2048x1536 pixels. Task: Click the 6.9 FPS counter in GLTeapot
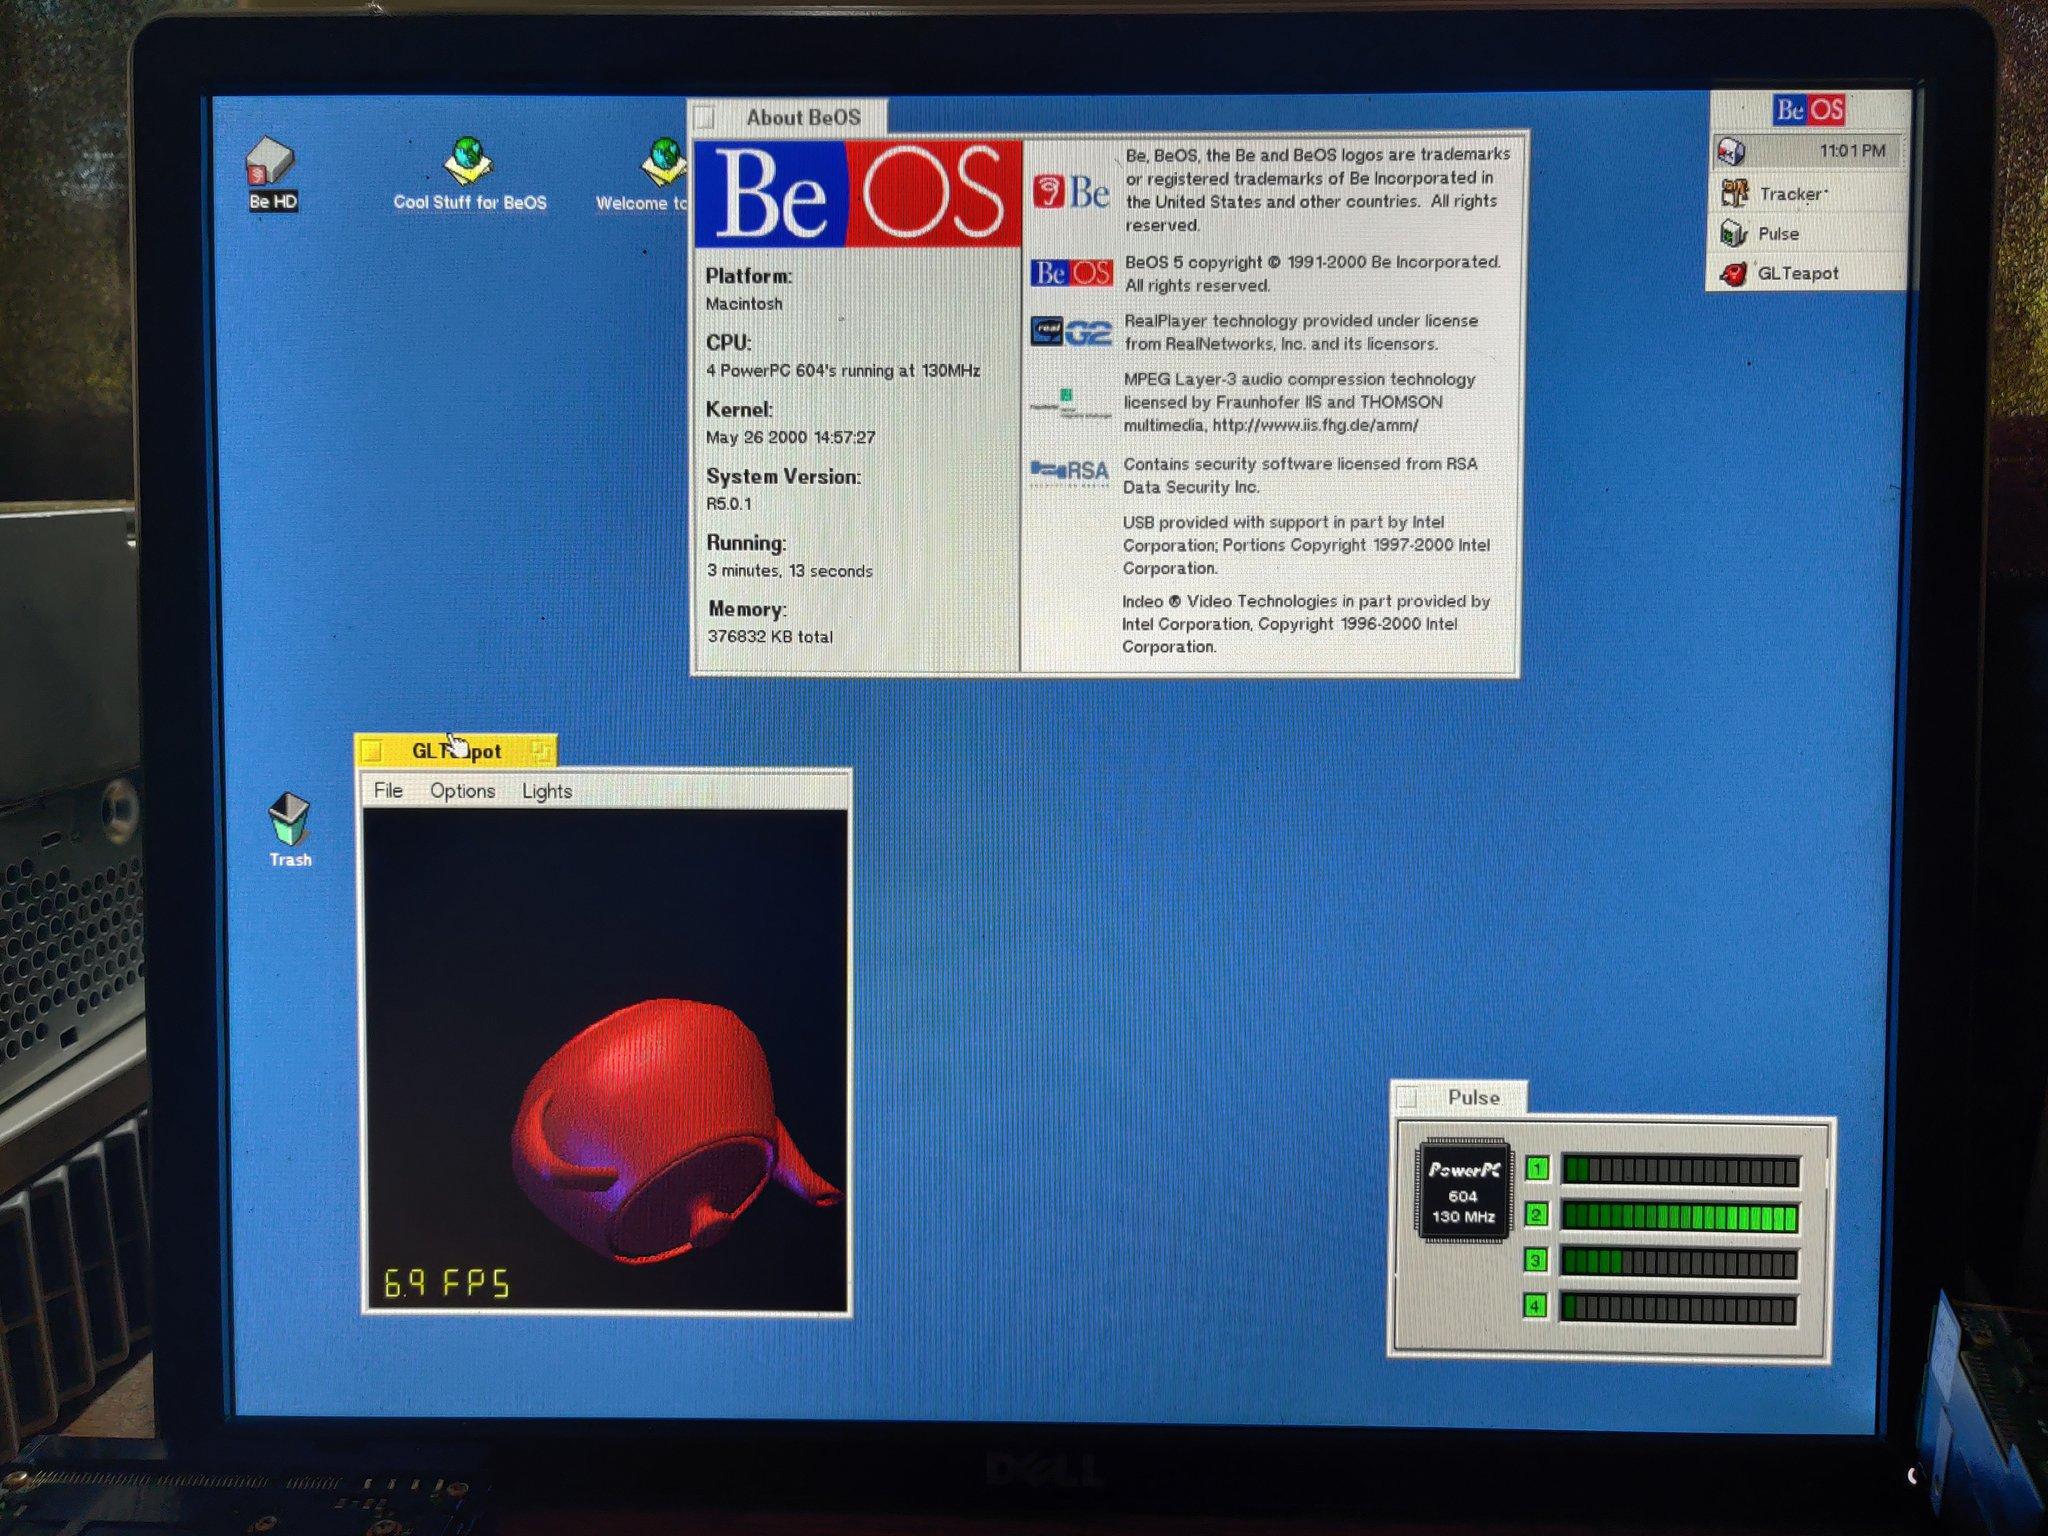446,1283
